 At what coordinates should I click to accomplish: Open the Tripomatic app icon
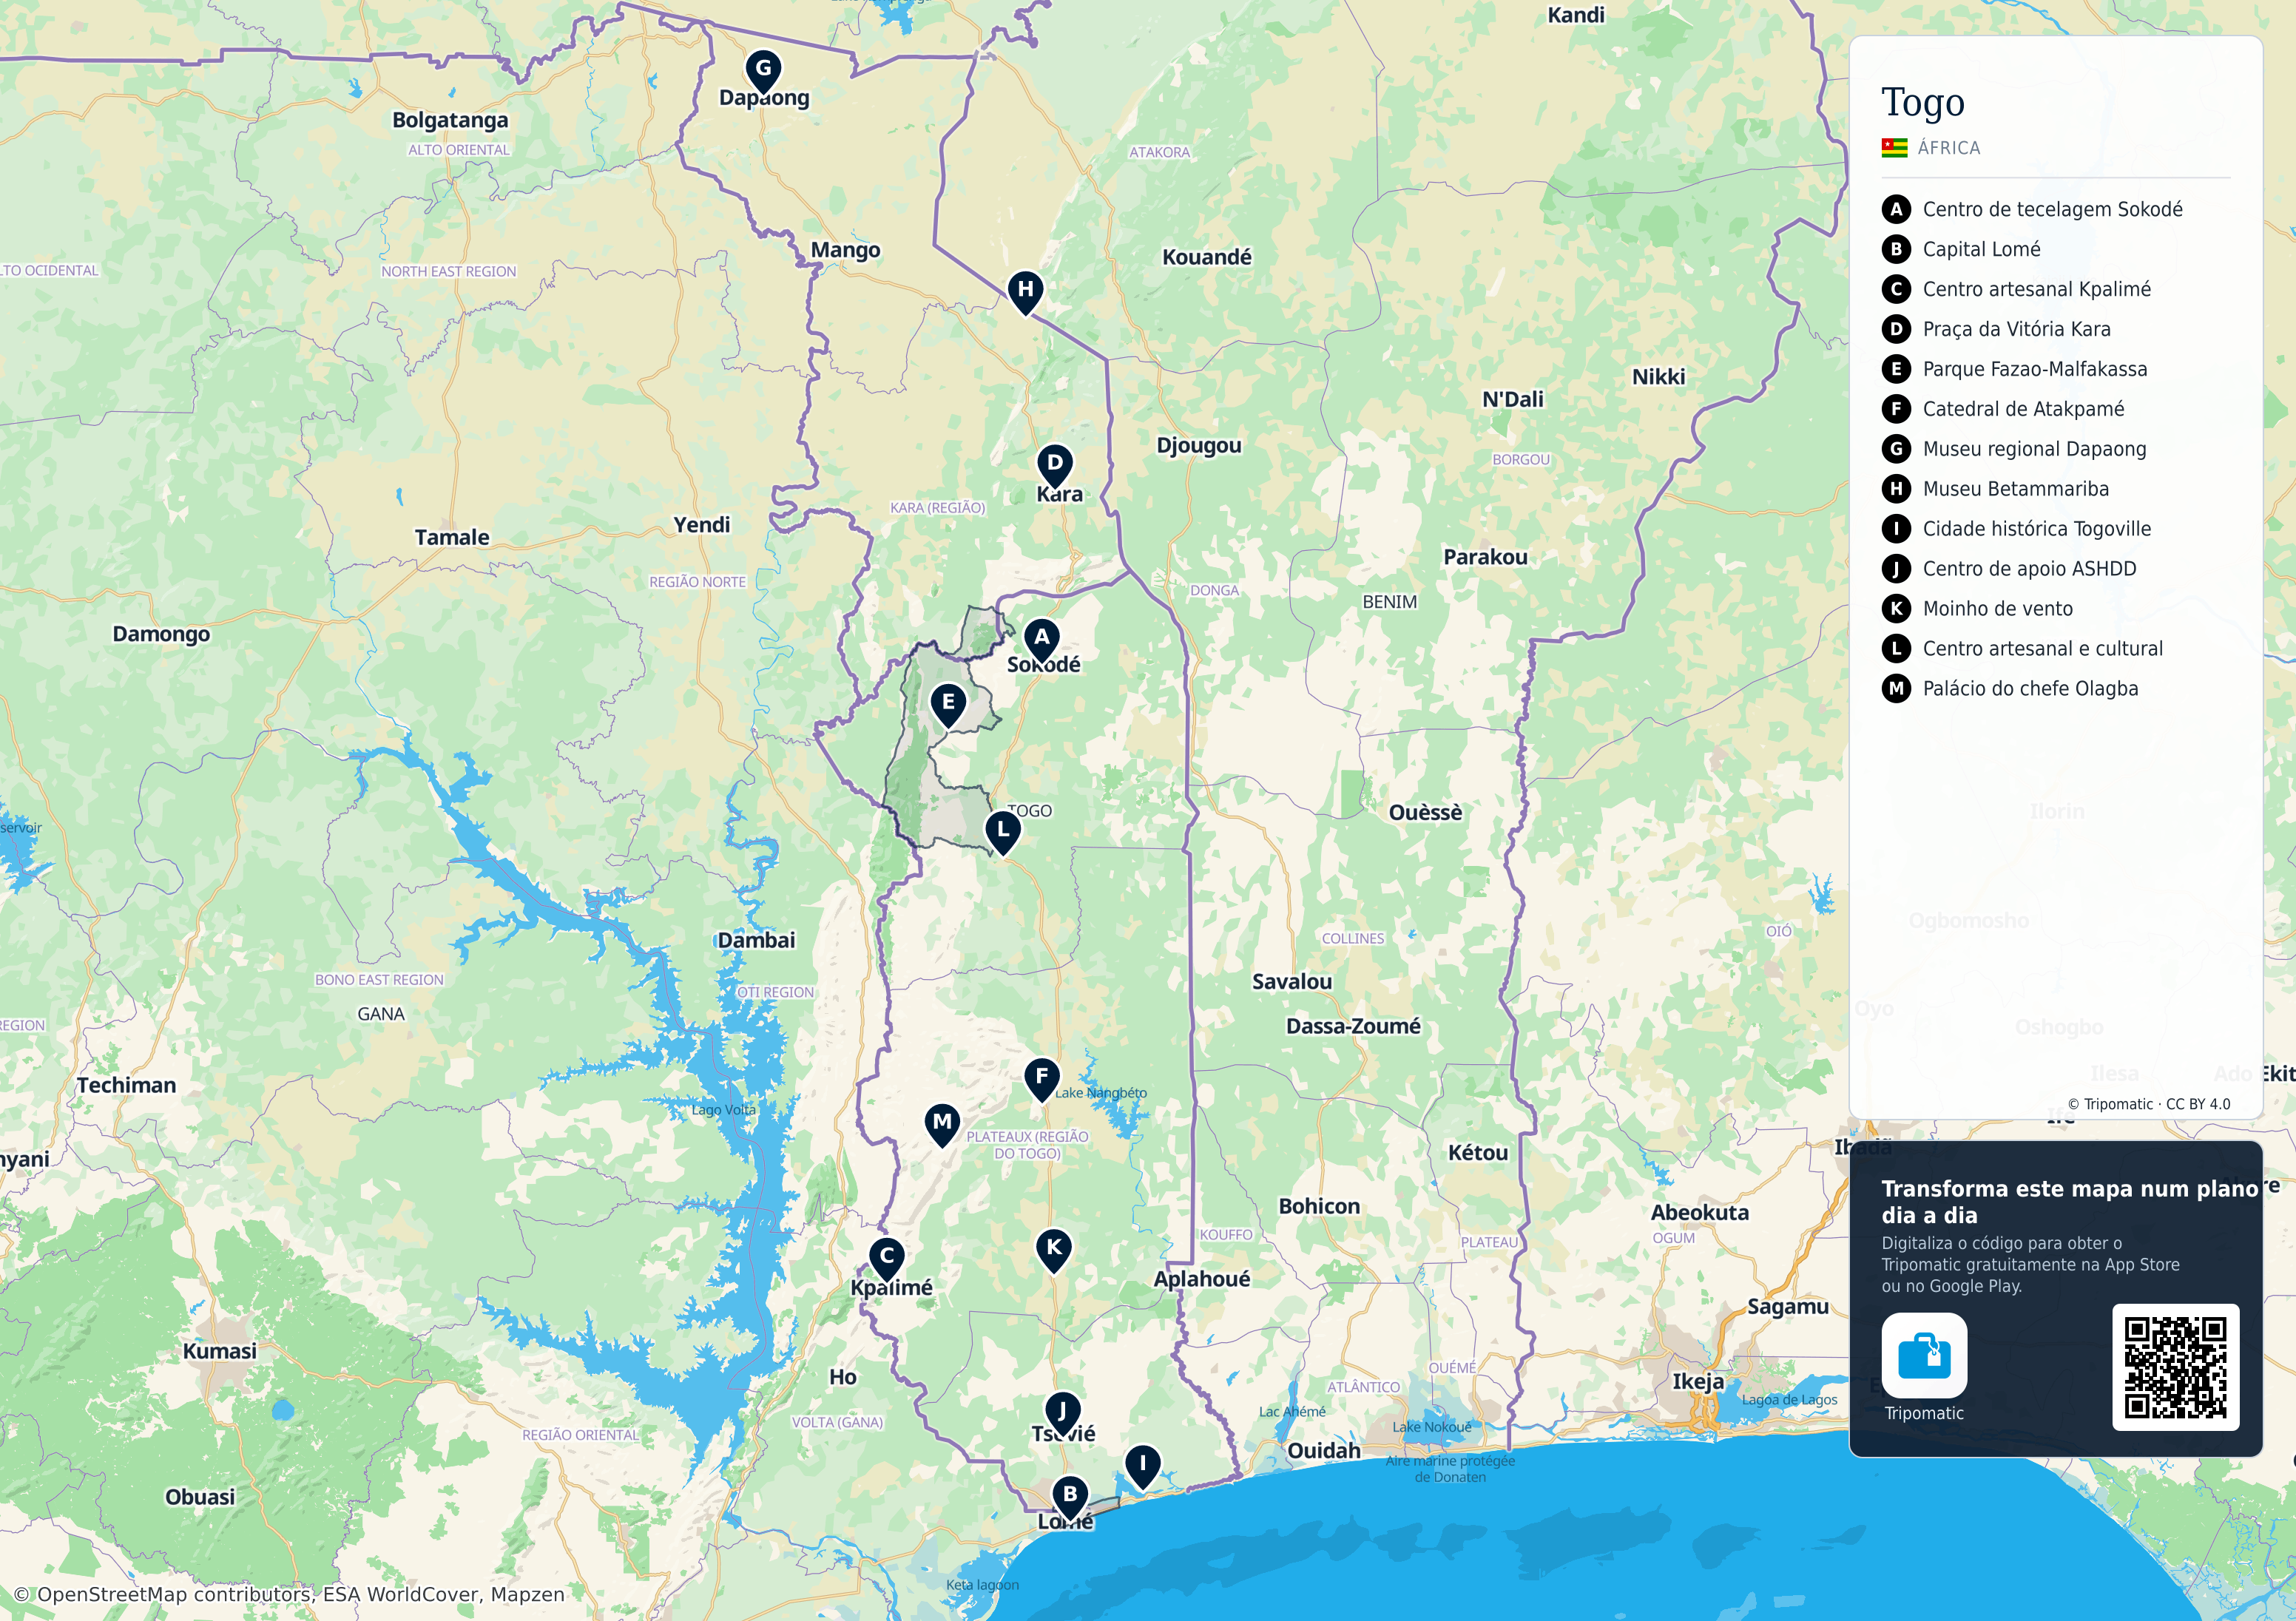1924,1356
